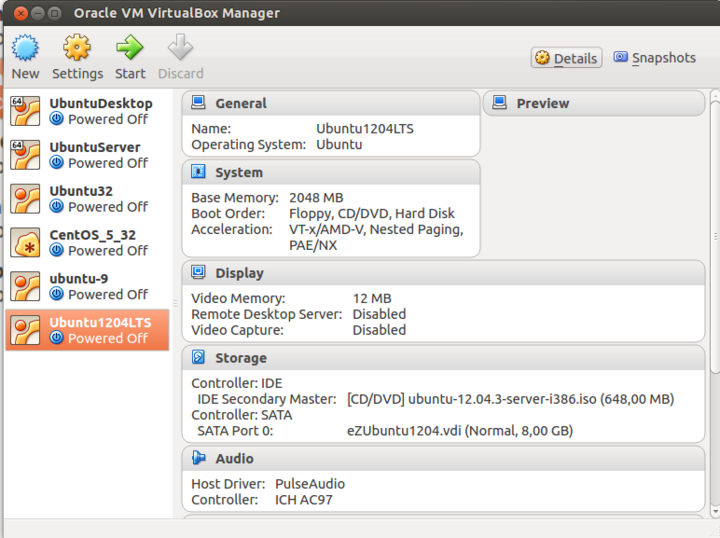Click ubuntu-9 name in VM list
720x538 pixels.
tap(79, 279)
